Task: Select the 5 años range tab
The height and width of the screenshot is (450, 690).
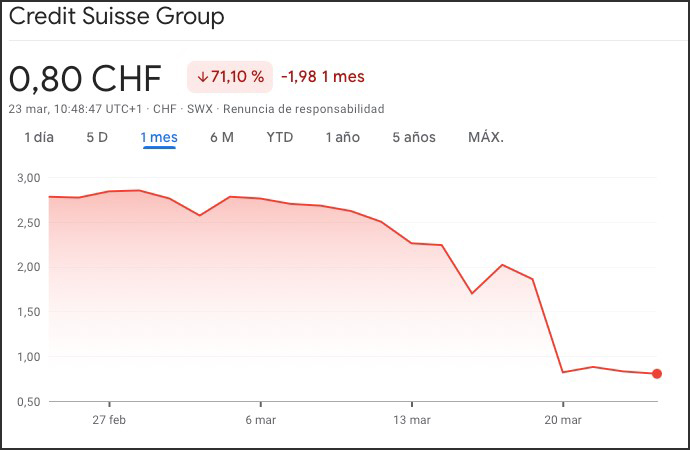Action: tap(414, 137)
